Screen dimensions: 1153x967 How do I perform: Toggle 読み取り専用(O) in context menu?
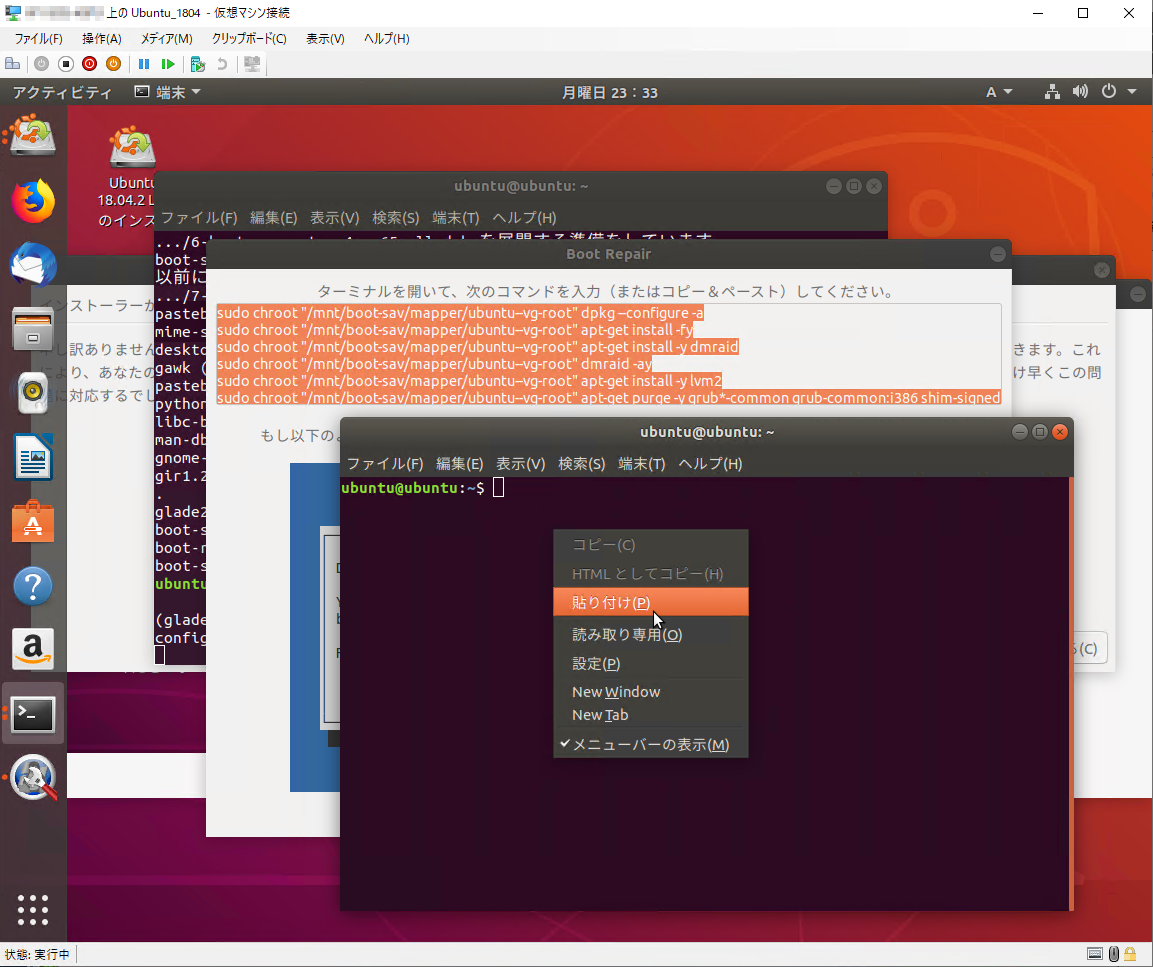coord(651,635)
